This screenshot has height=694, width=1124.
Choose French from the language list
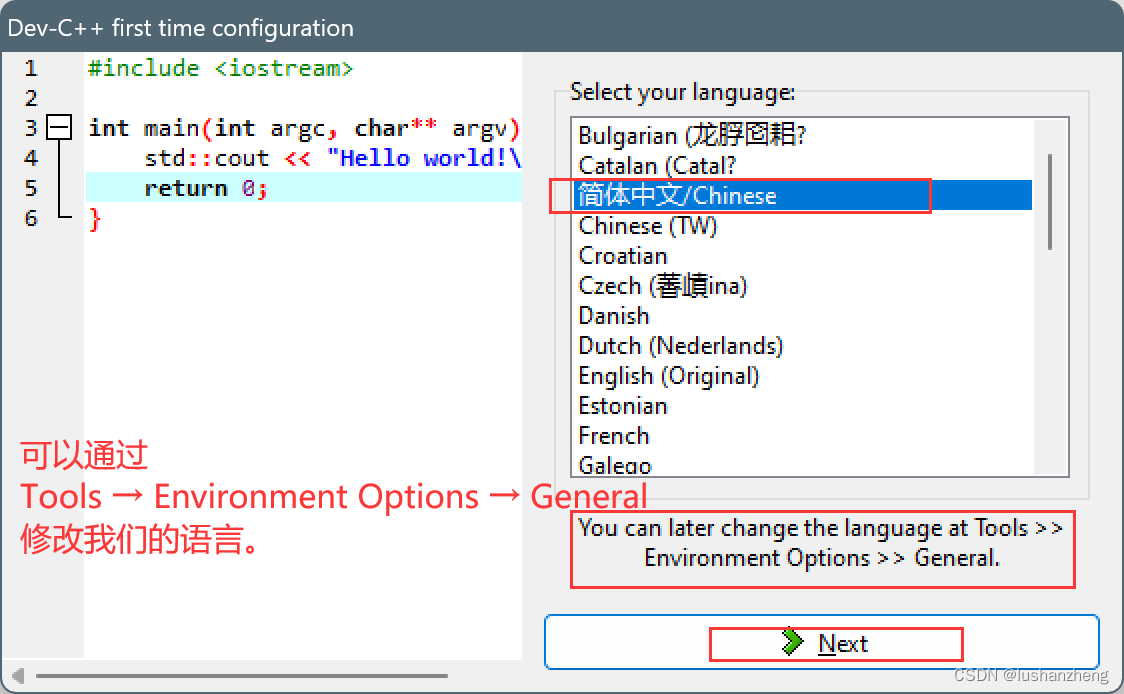(x=804, y=436)
